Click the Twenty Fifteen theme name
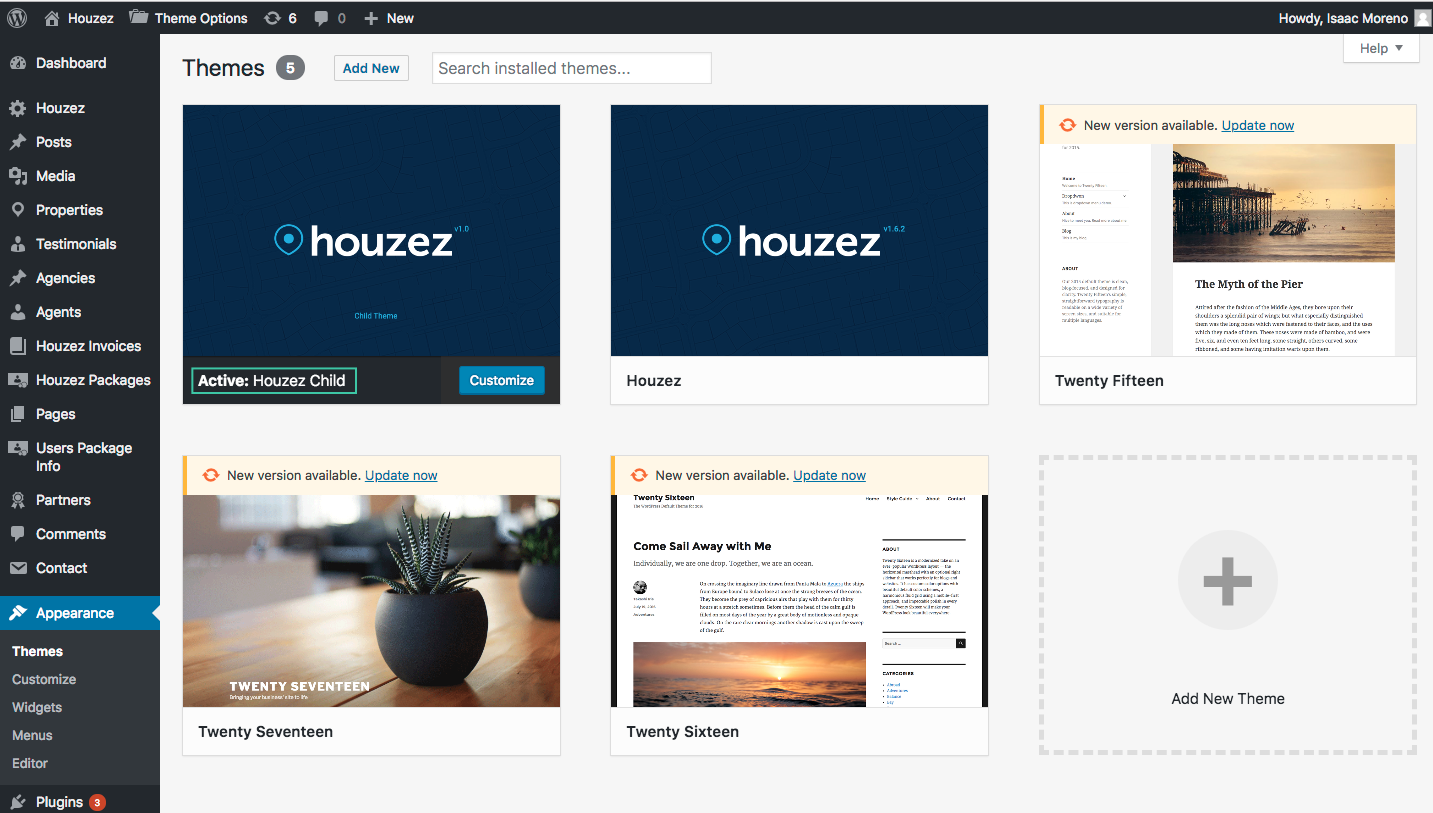Screen dimensions: 1433x813 (x=1109, y=381)
